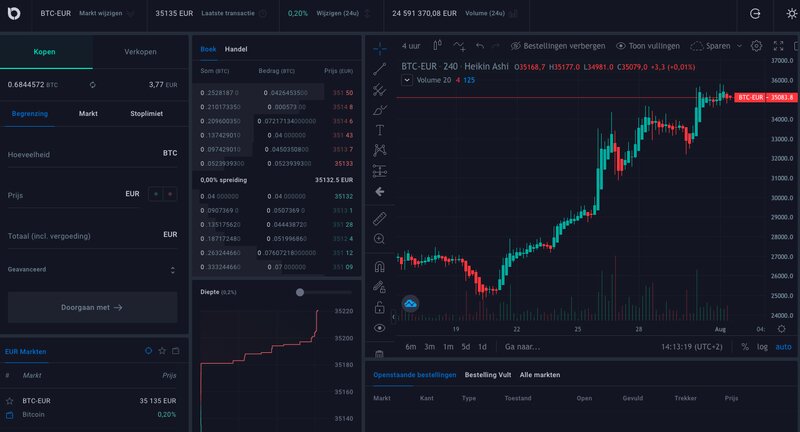Viewport: 800px width, 432px height.
Task: Open the Sparen dropdown
Action: (716, 46)
